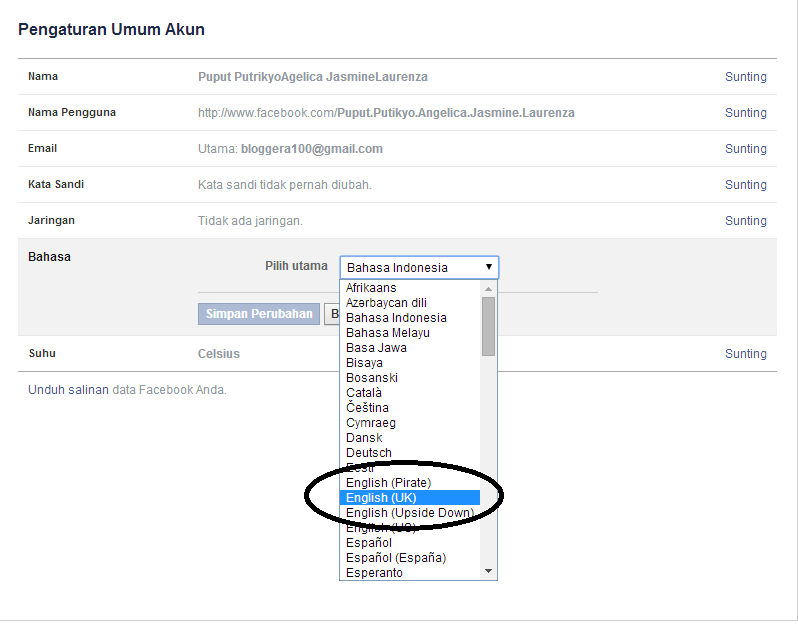Pick Bosanski from the dropdown list

point(410,378)
